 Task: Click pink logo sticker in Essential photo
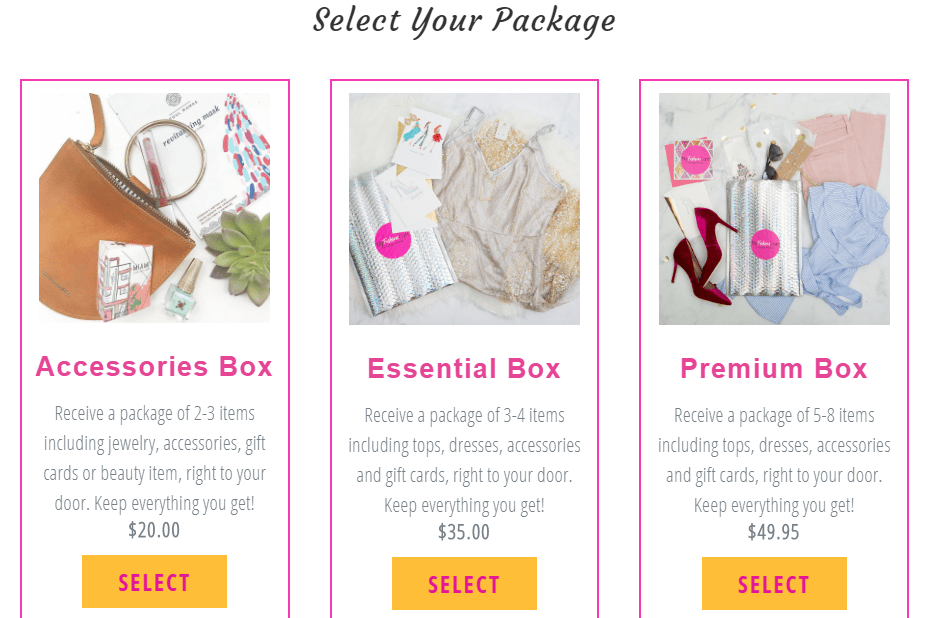click(x=393, y=241)
